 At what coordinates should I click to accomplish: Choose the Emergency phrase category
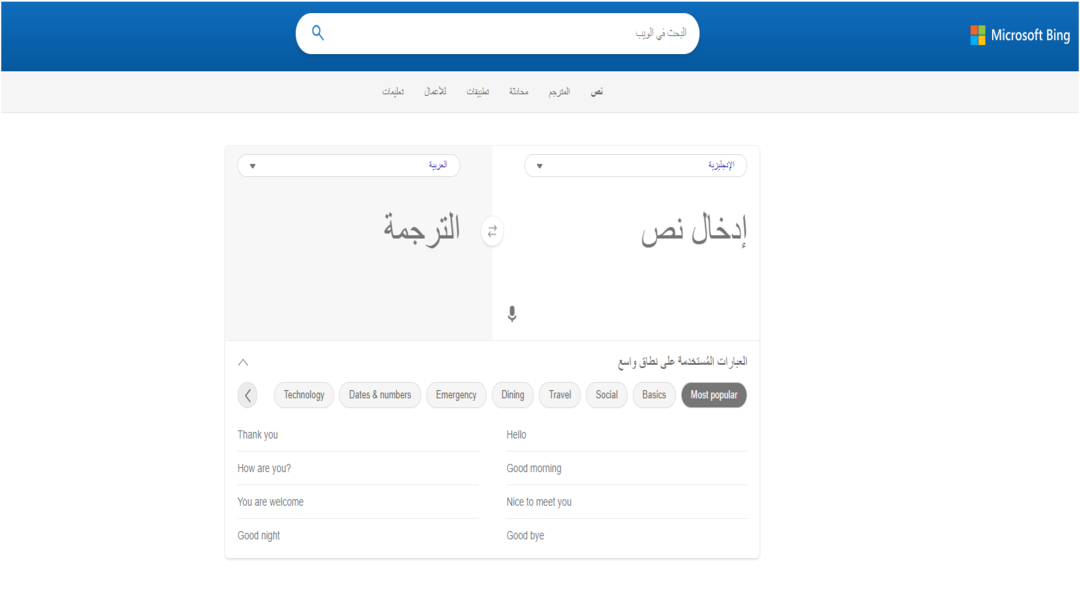pyautogui.click(x=456, y=395)
